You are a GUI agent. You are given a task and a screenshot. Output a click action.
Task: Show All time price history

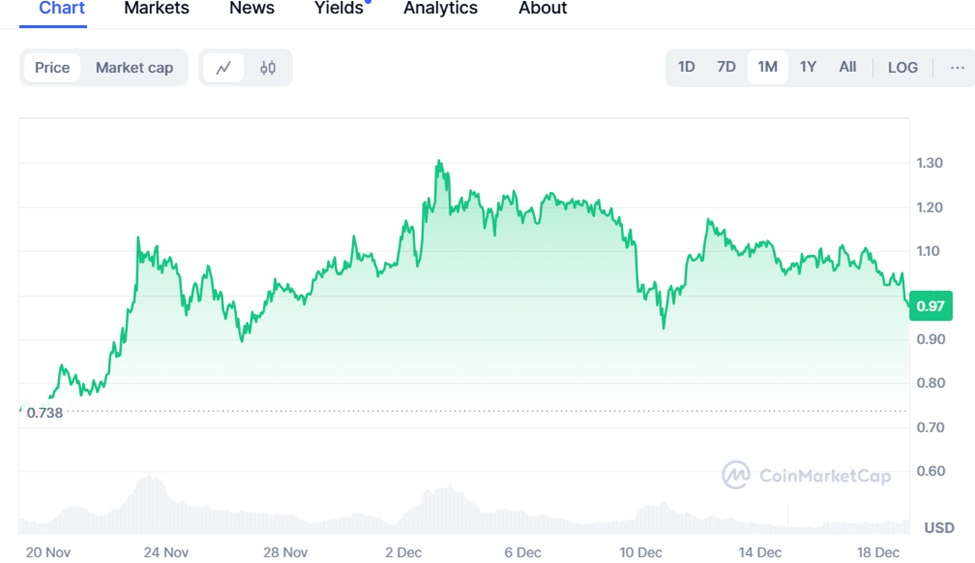[847, 67]
